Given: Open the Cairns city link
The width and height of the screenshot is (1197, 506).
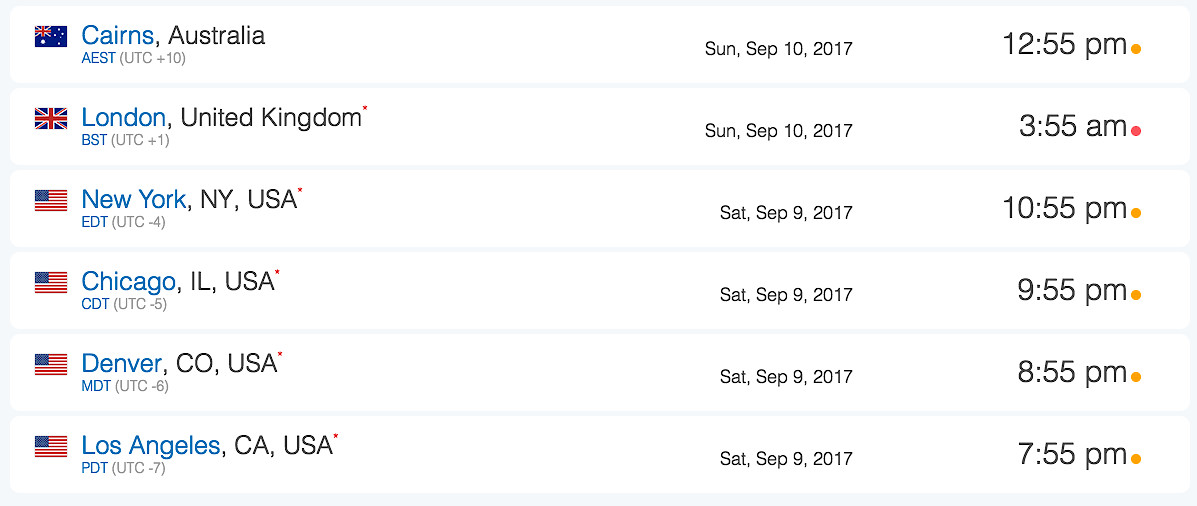Looking at the screenshot, I should [x=118, y=36].
